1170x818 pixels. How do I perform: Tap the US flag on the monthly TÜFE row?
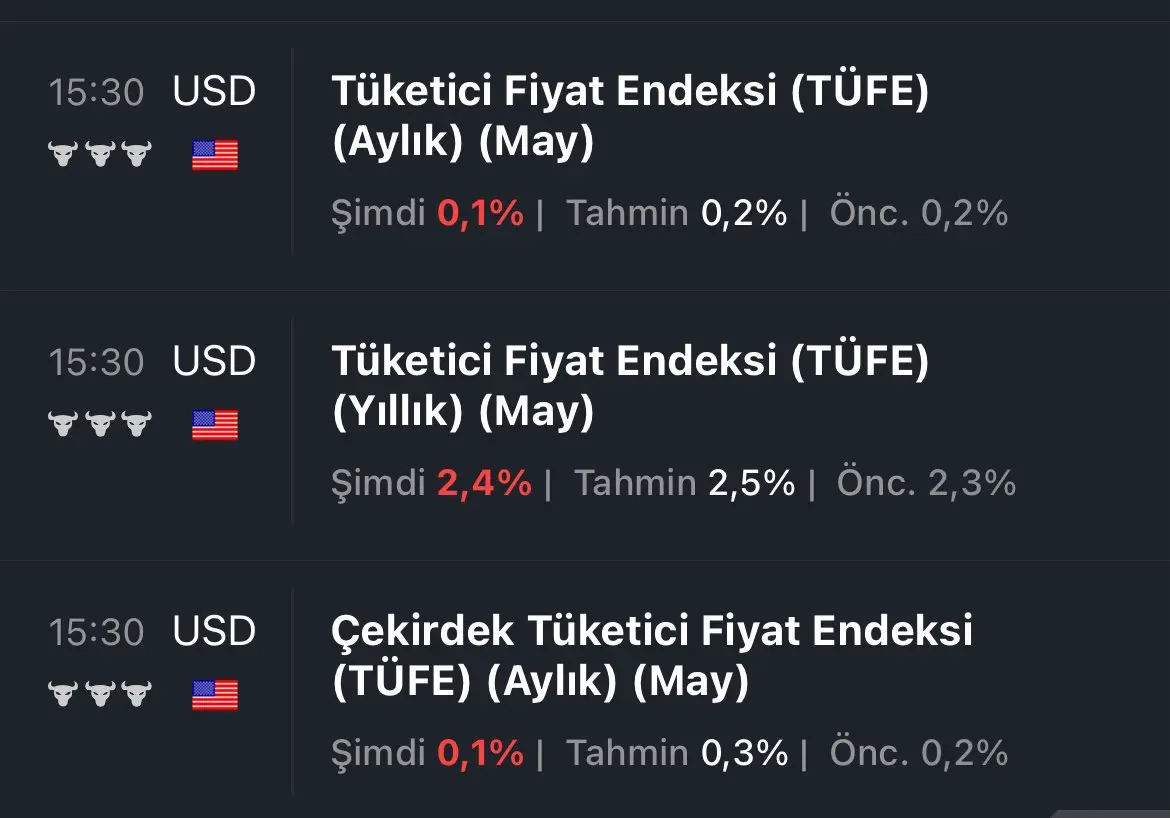[x=215, y=155]
